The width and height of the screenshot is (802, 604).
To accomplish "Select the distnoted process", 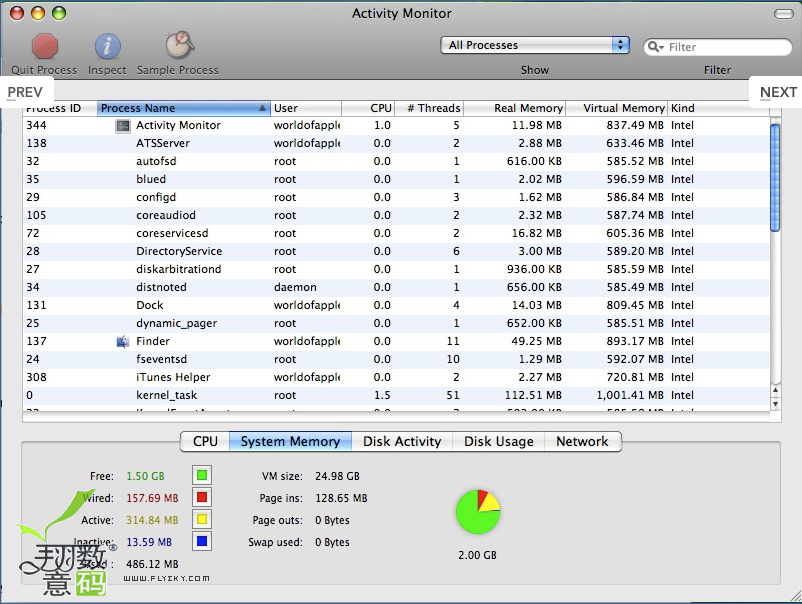I will pos(396,287).
